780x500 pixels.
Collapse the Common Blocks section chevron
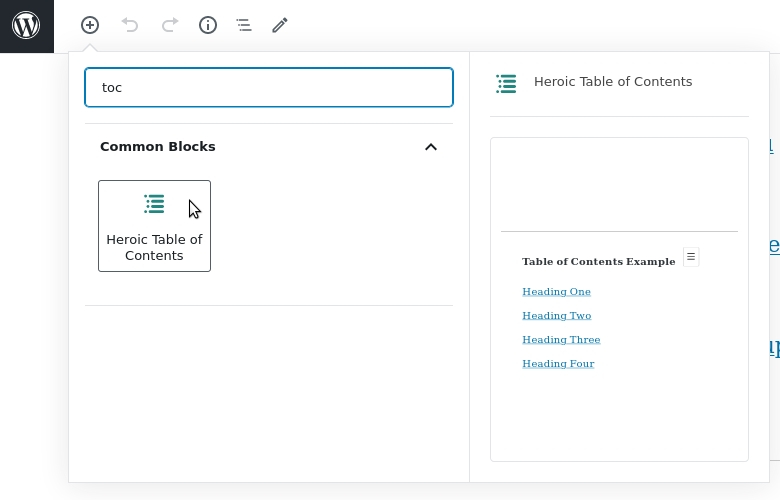pos(431,147)
